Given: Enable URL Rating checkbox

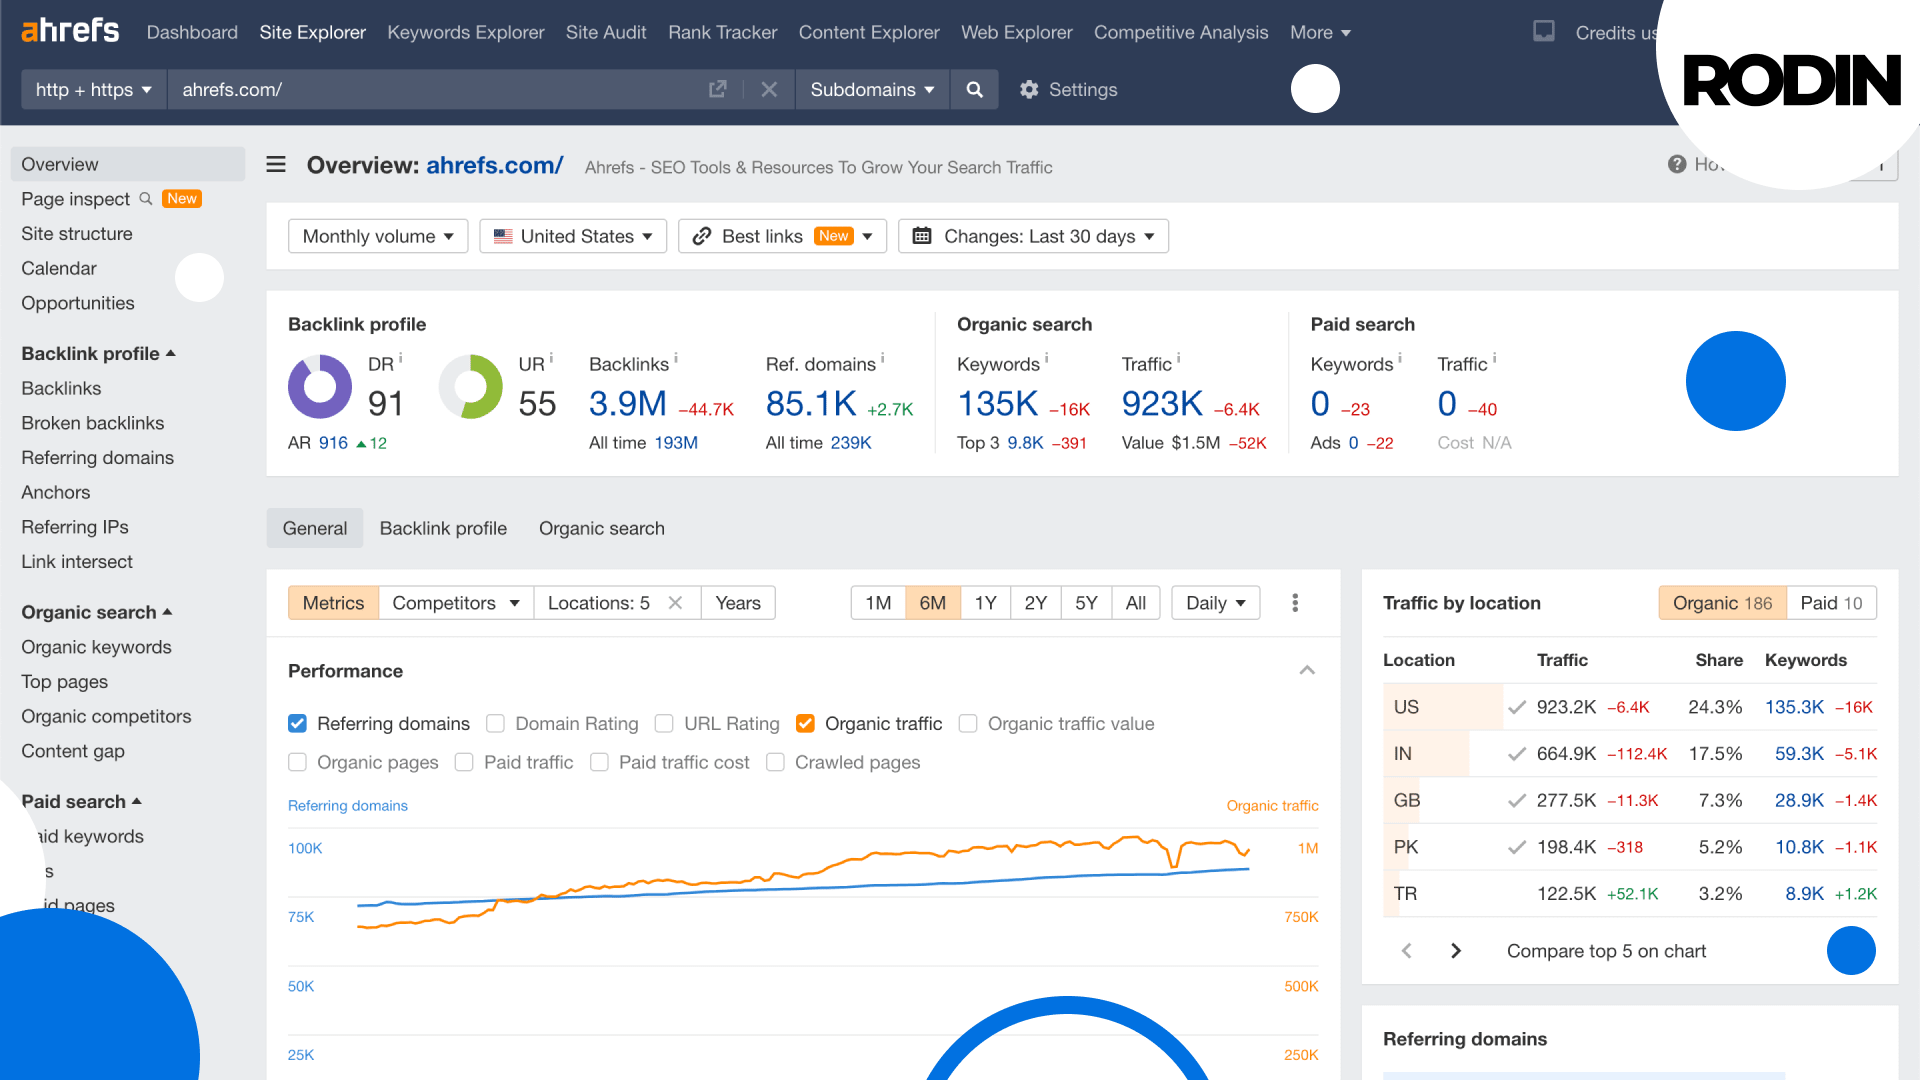Looking at the screenshot, I should [x=664, y=723].
